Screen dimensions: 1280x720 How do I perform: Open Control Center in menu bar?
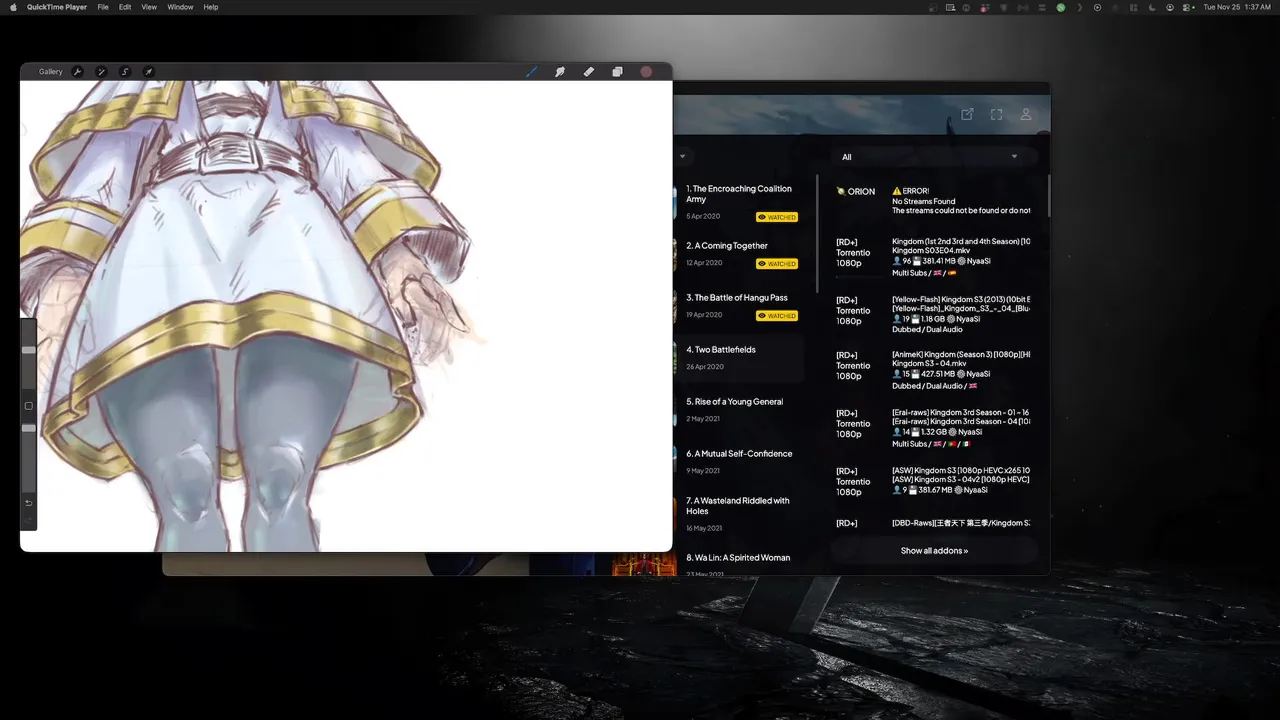tap(1186, 7)
